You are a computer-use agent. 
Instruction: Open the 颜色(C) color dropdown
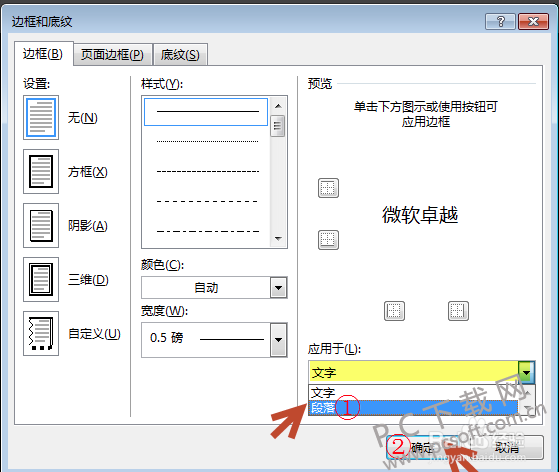coord(278,288)
